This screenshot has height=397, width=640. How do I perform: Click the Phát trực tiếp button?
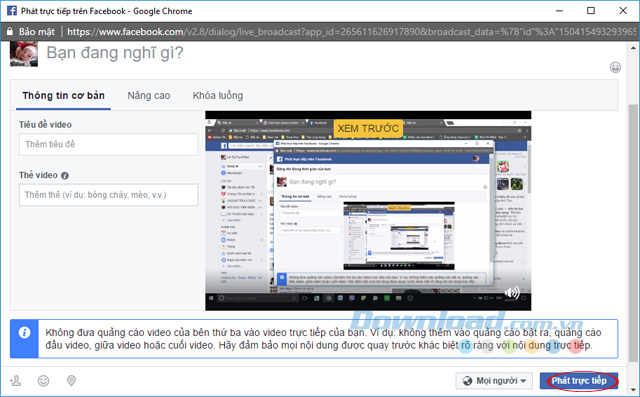click(579, 381)
